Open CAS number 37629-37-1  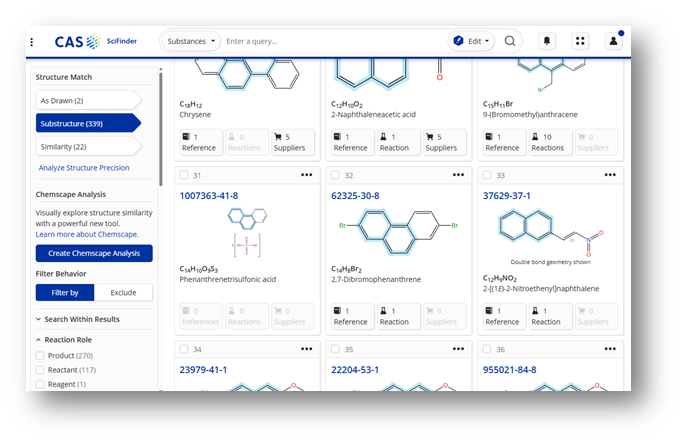click(x=507, y=196)
